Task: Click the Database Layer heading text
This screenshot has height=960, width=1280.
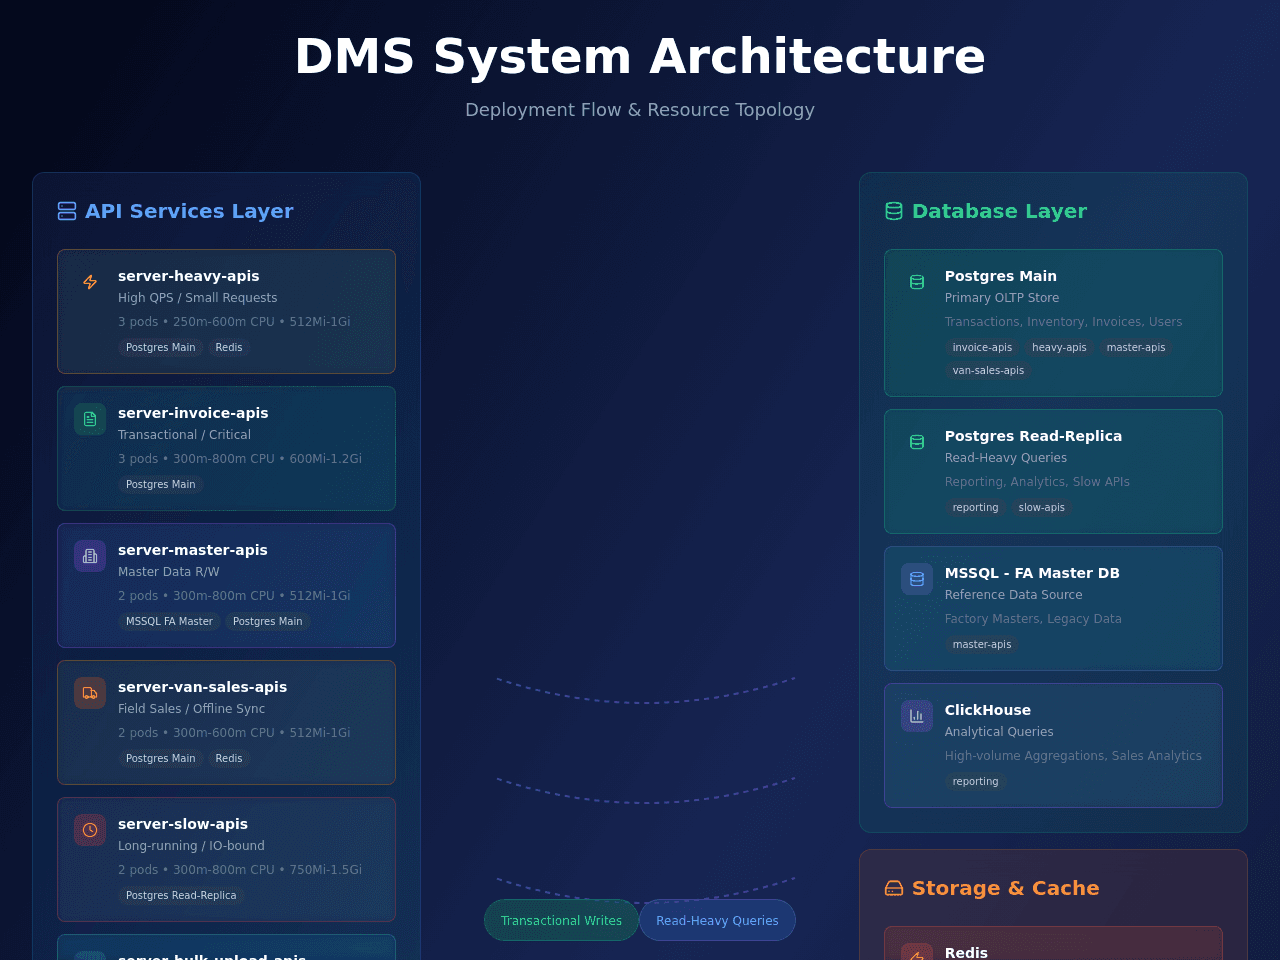Action: 999,211
